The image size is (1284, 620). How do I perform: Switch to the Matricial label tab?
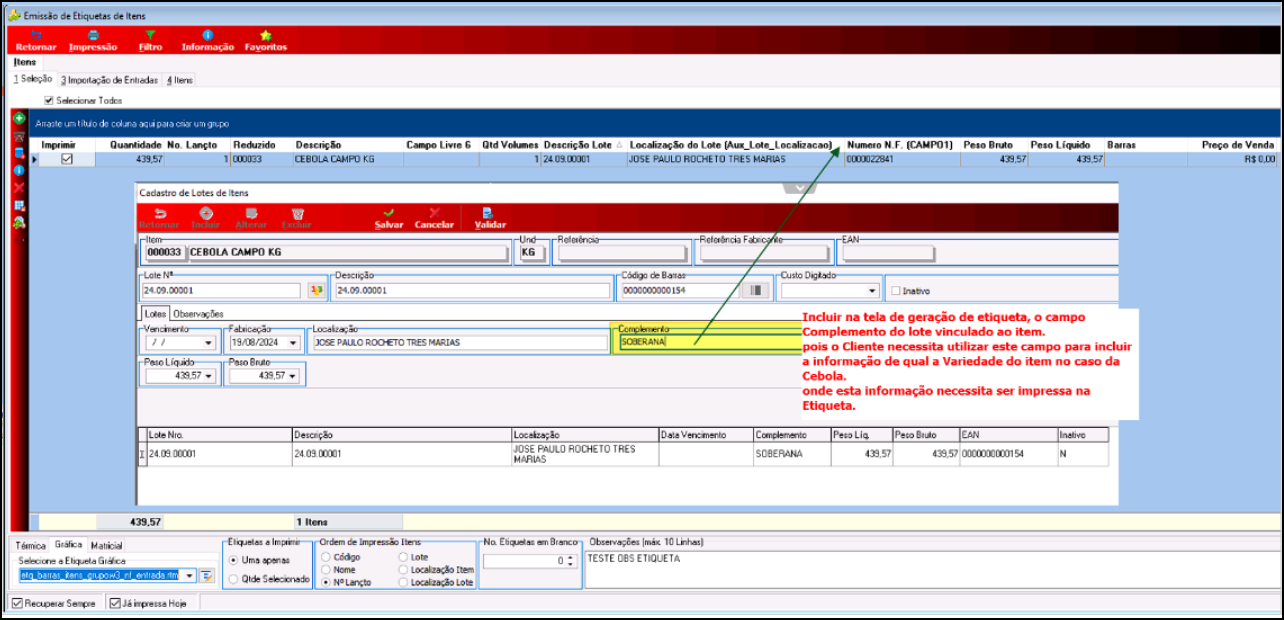tap(106, 546)
